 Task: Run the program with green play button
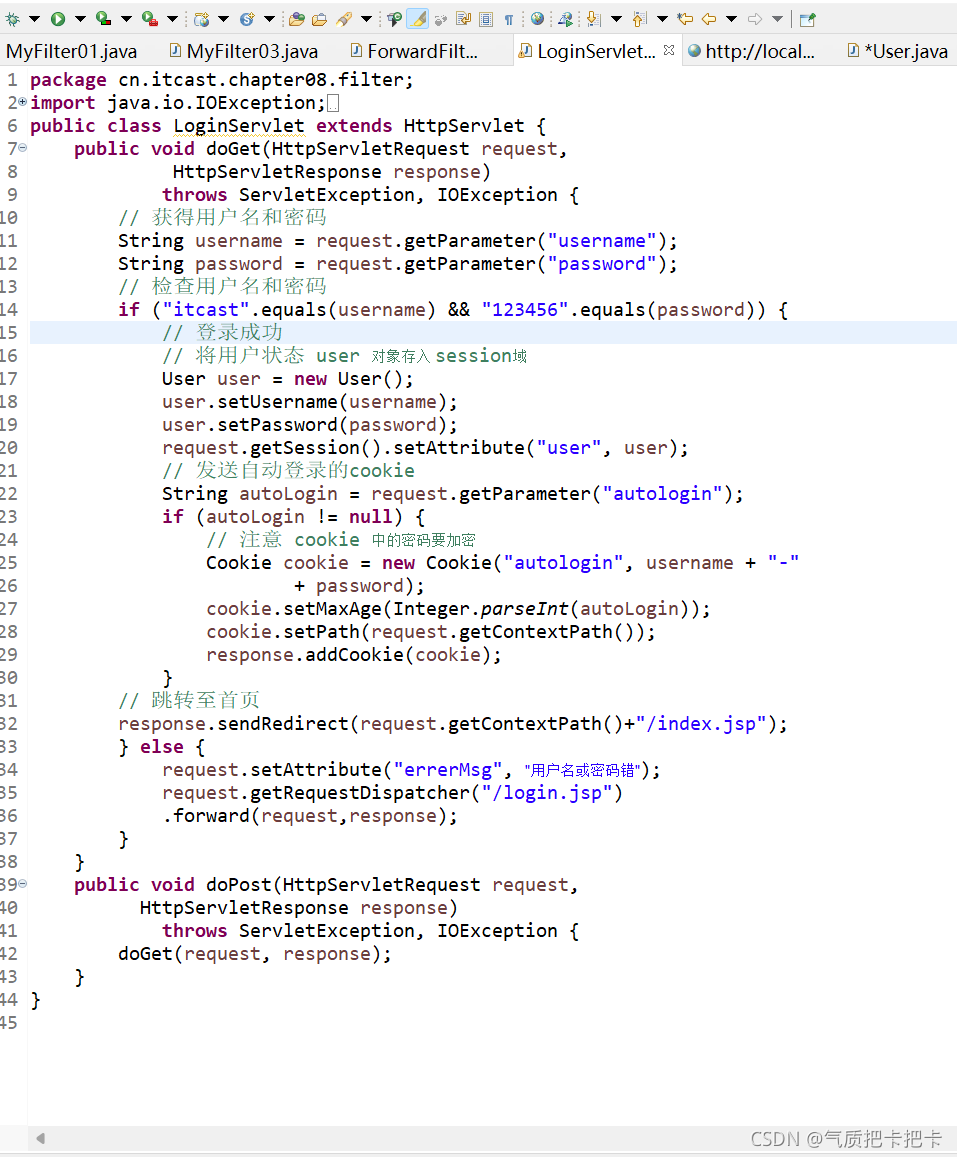tap(58, 19)
